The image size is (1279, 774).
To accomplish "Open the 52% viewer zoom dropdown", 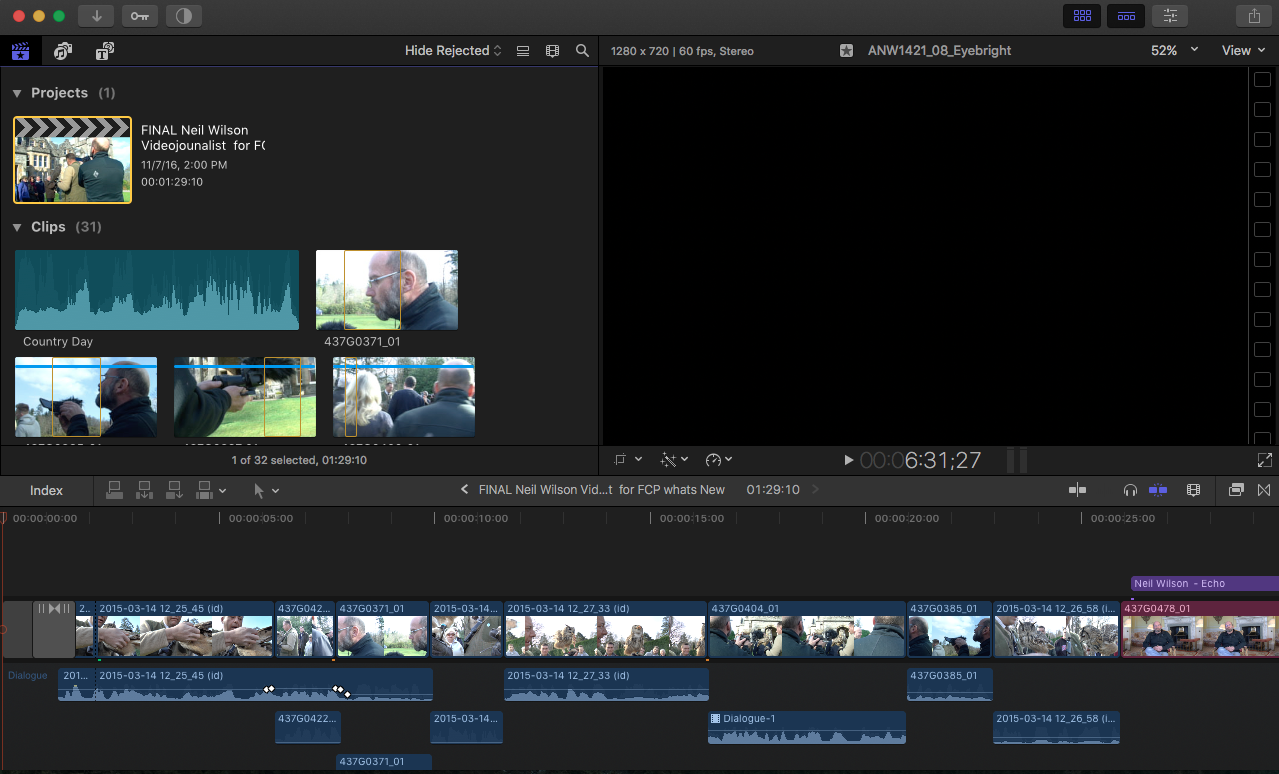I will (x=1173, y=51).
